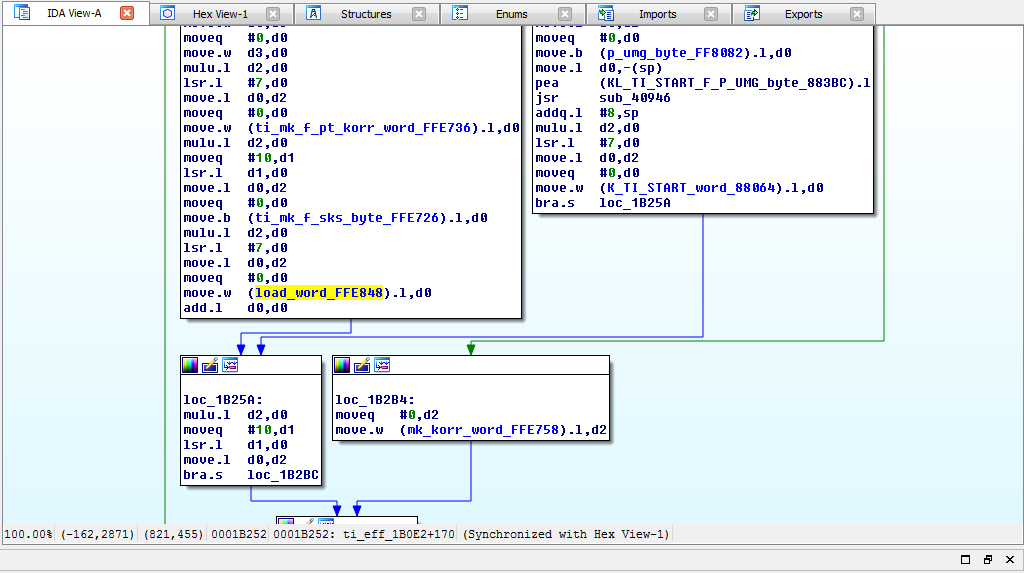Click the Structures tab icon

pos(313,13)
